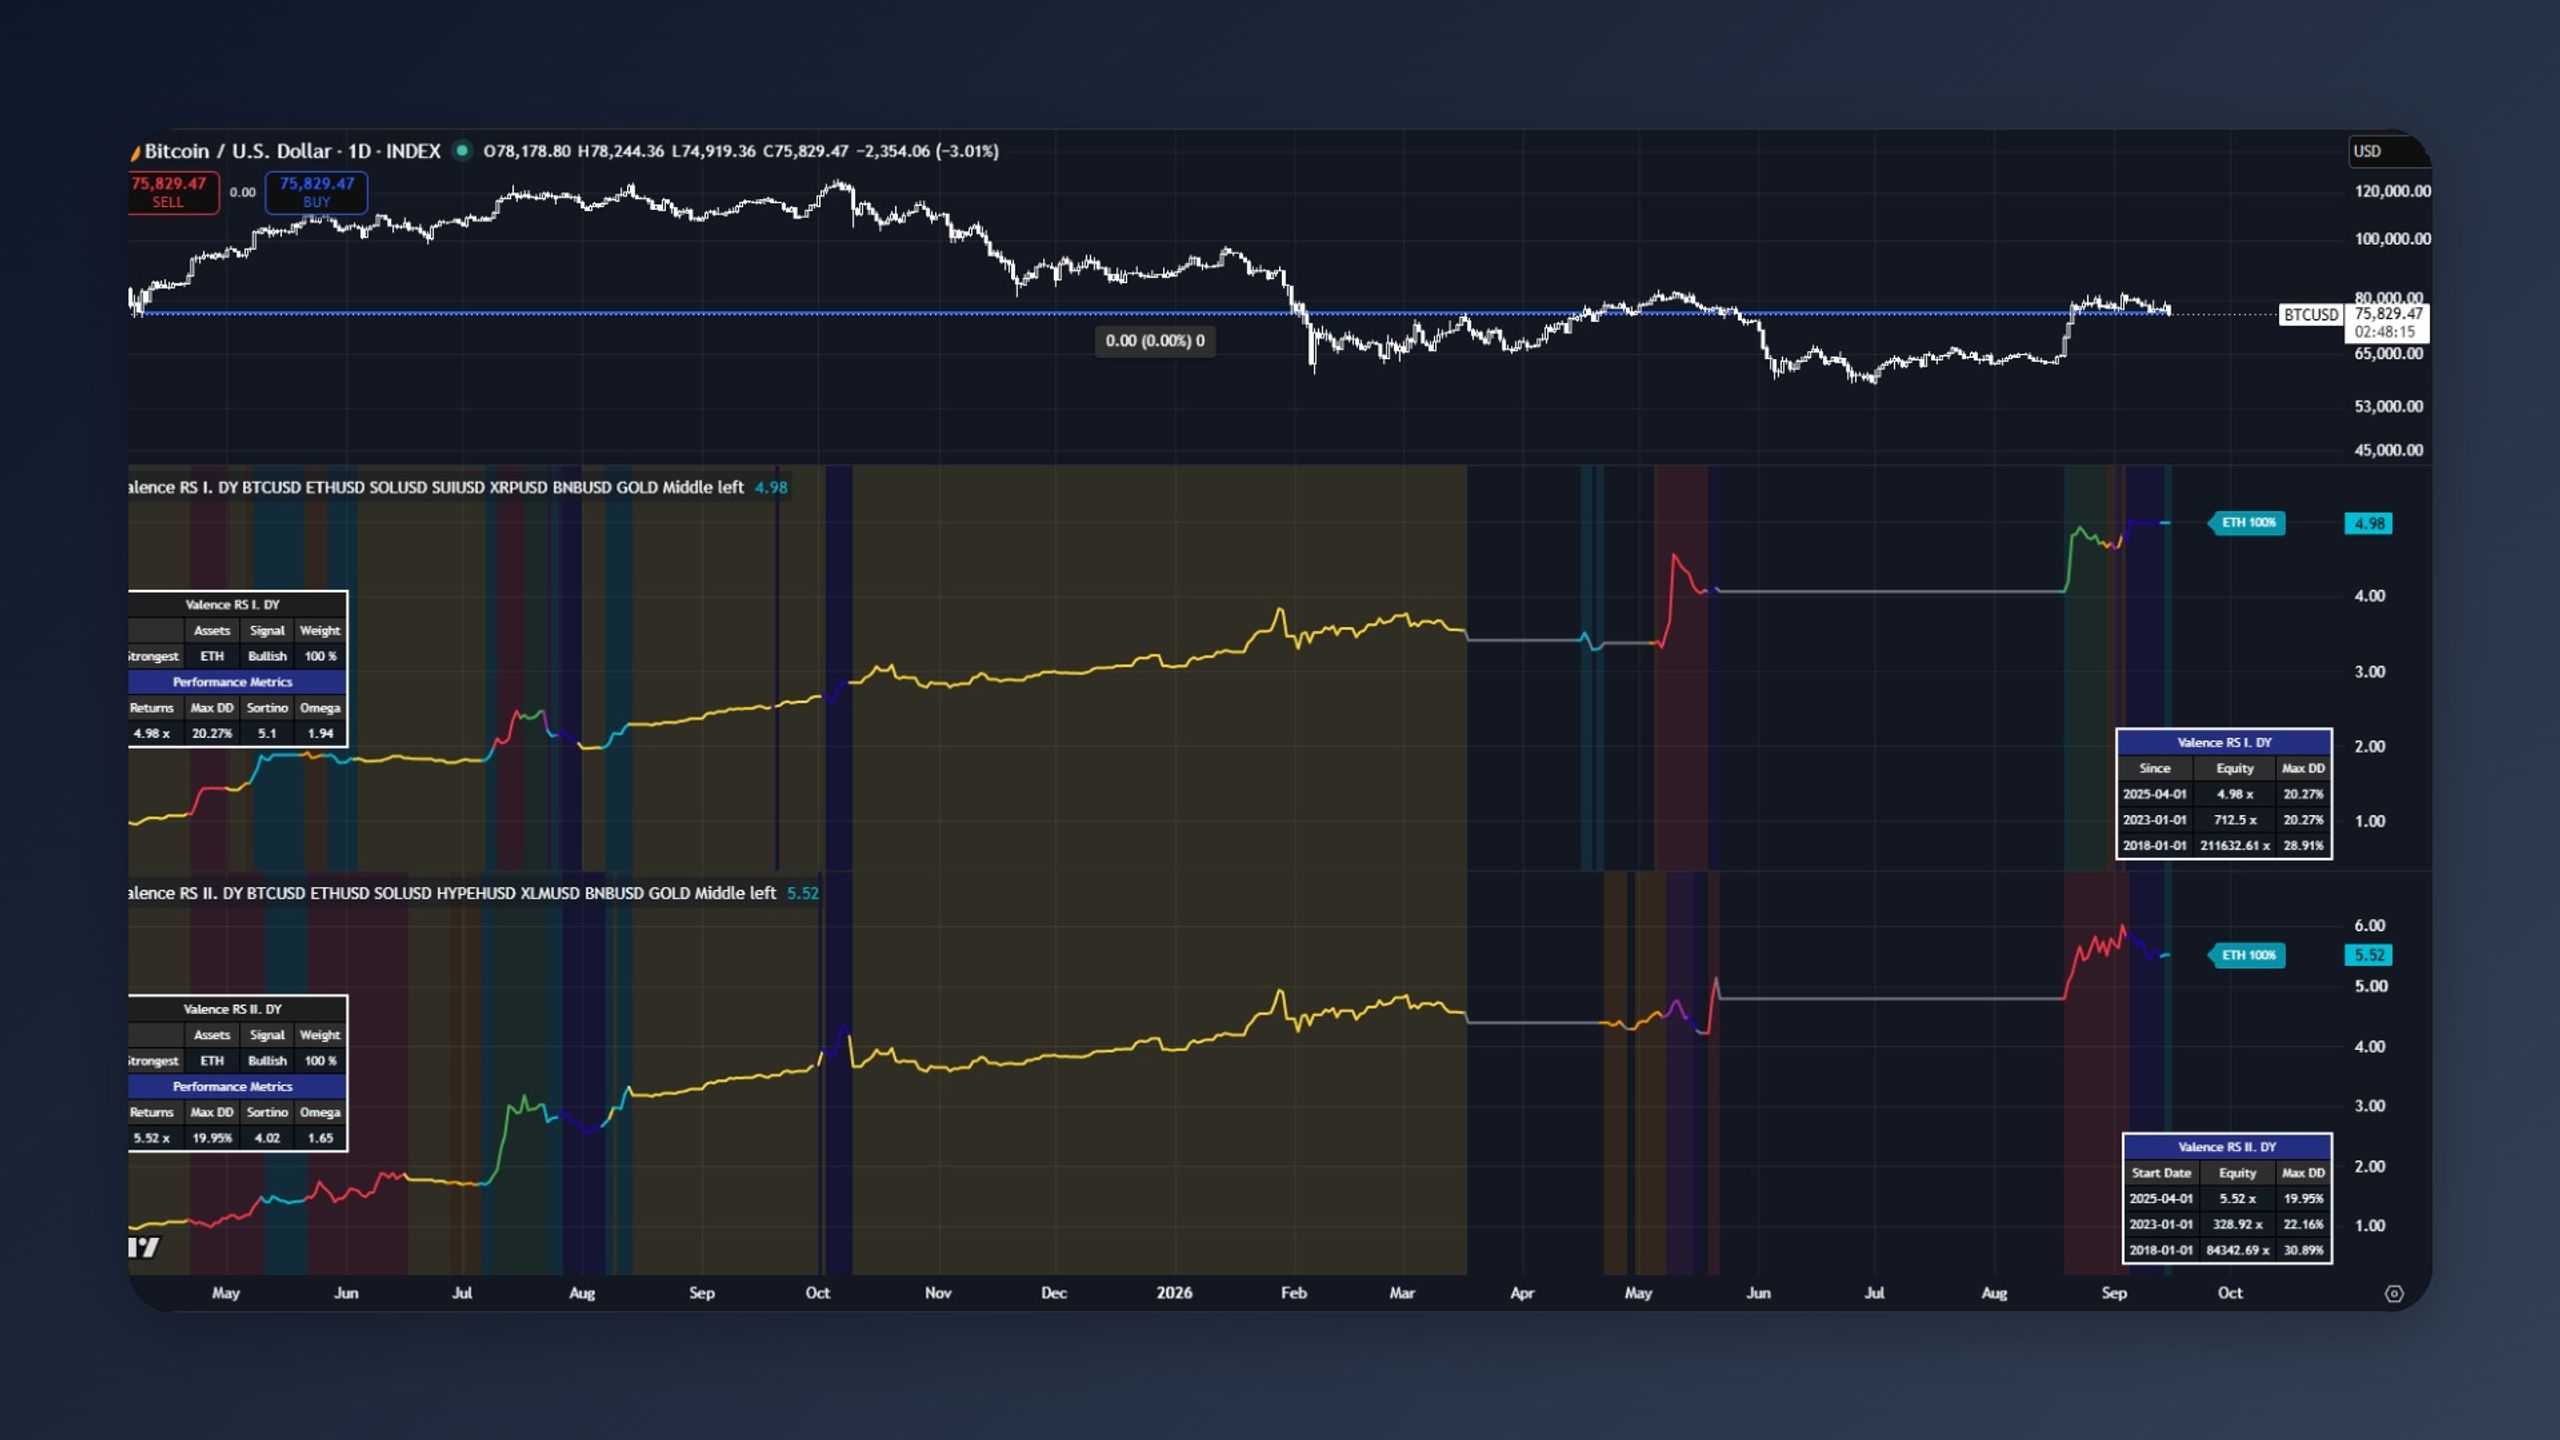Click the ETH 100% label in RS I pane
This screenshot has height=1440, width=2560.
point(2247,523)
